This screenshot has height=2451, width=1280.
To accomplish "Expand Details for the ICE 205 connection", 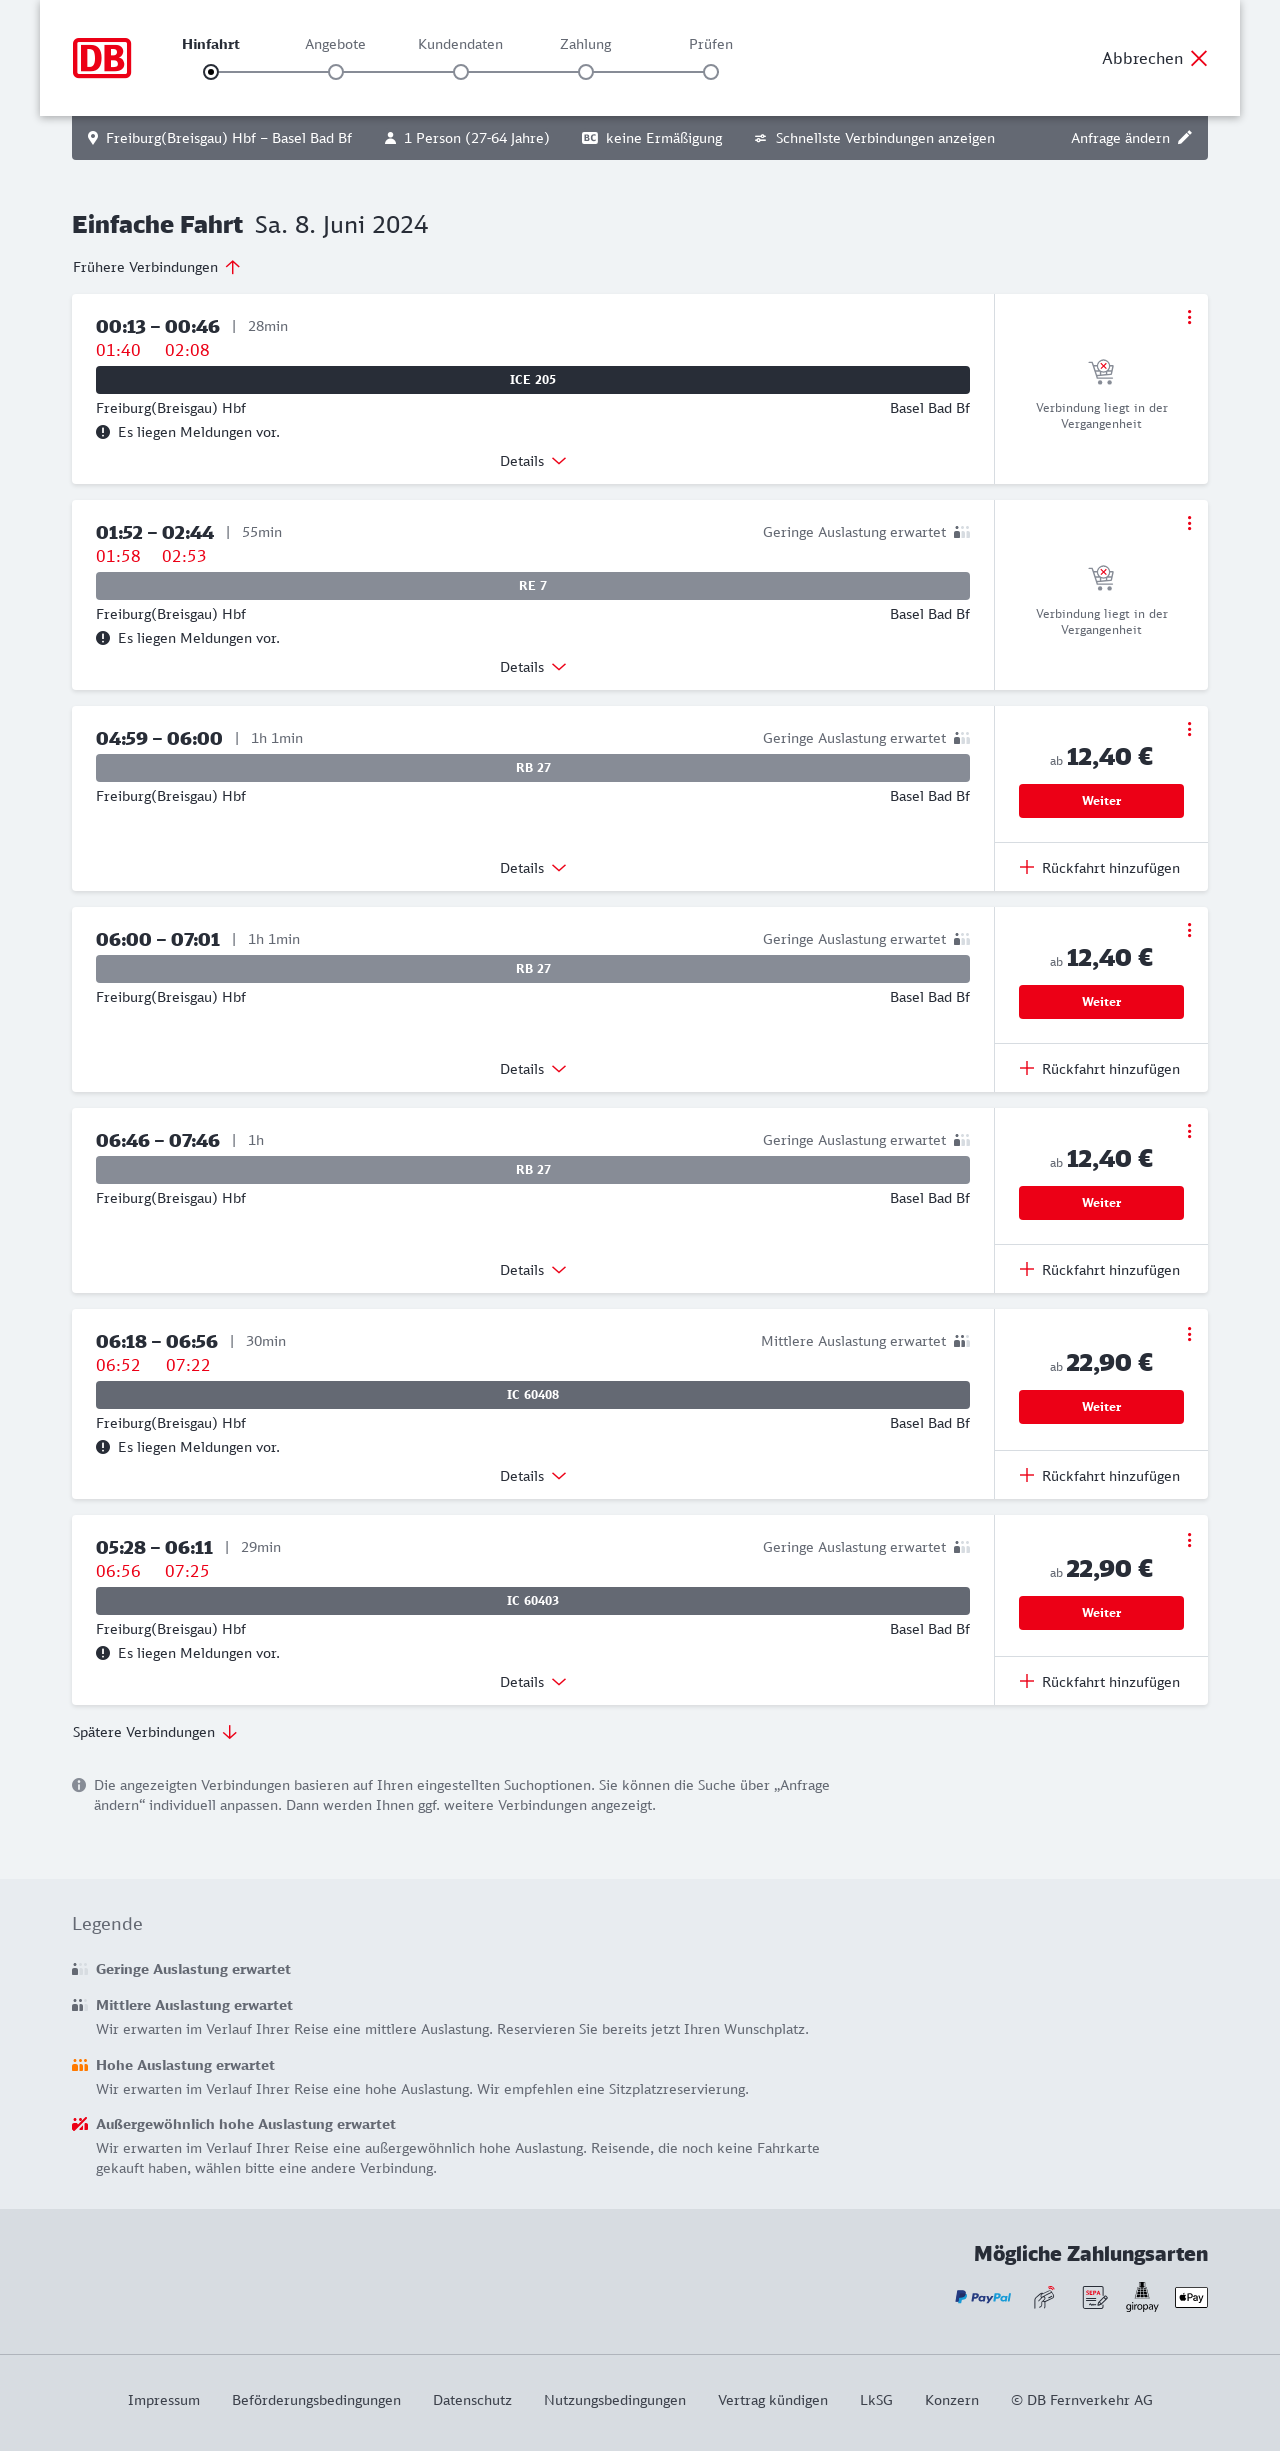I will (533, 461).
